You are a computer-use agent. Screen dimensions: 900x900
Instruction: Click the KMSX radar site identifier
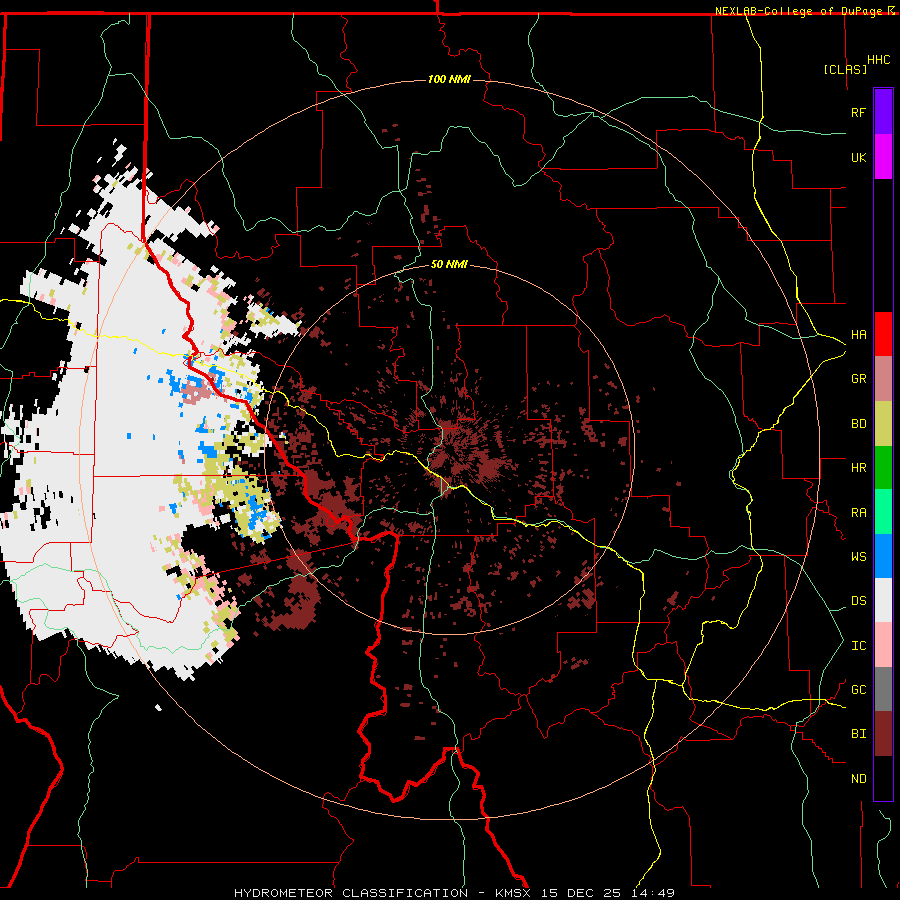coord(515,893)
